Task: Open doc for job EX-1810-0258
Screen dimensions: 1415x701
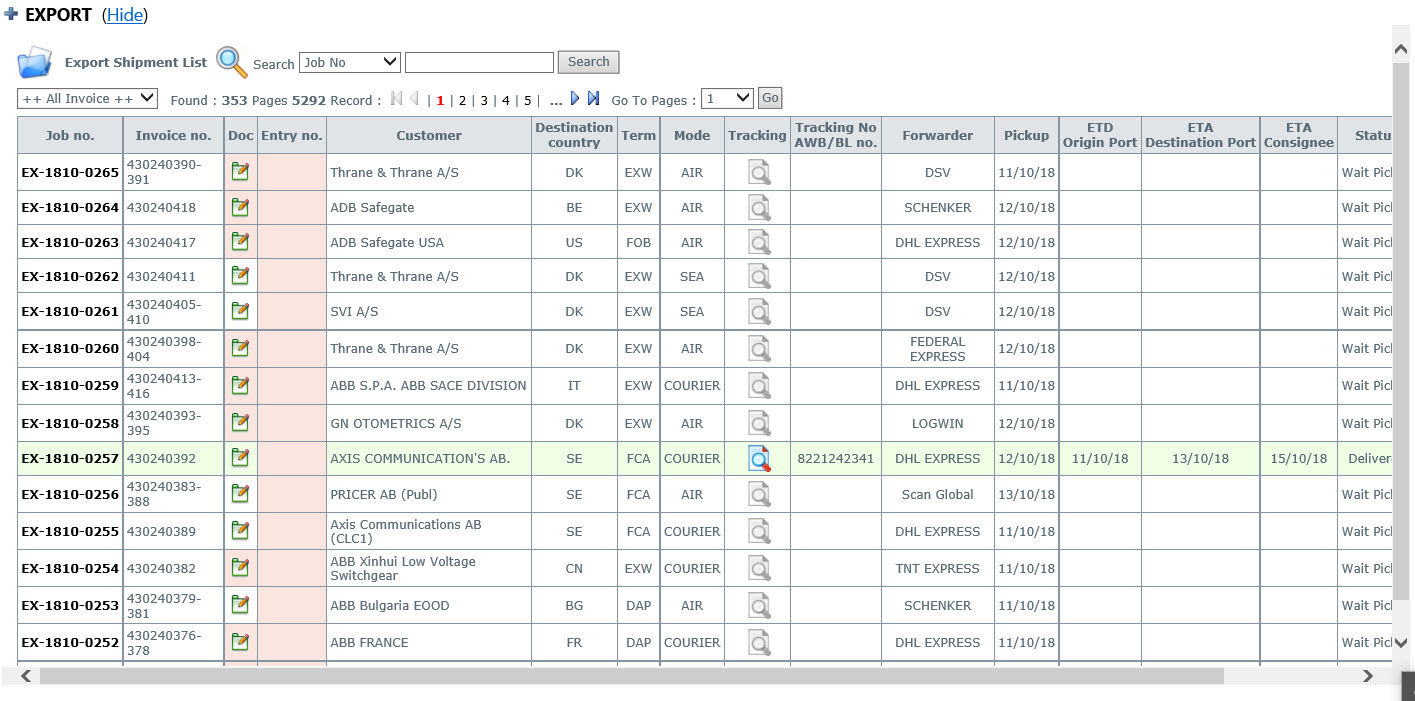Action: pyautogui.click(x=240, y=422)
